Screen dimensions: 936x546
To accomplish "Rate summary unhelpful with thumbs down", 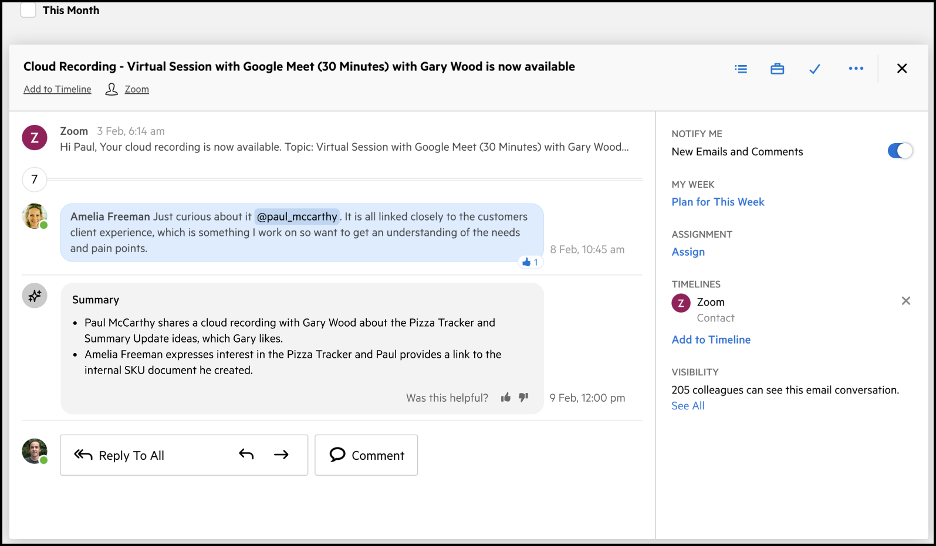I will point(524,397).
